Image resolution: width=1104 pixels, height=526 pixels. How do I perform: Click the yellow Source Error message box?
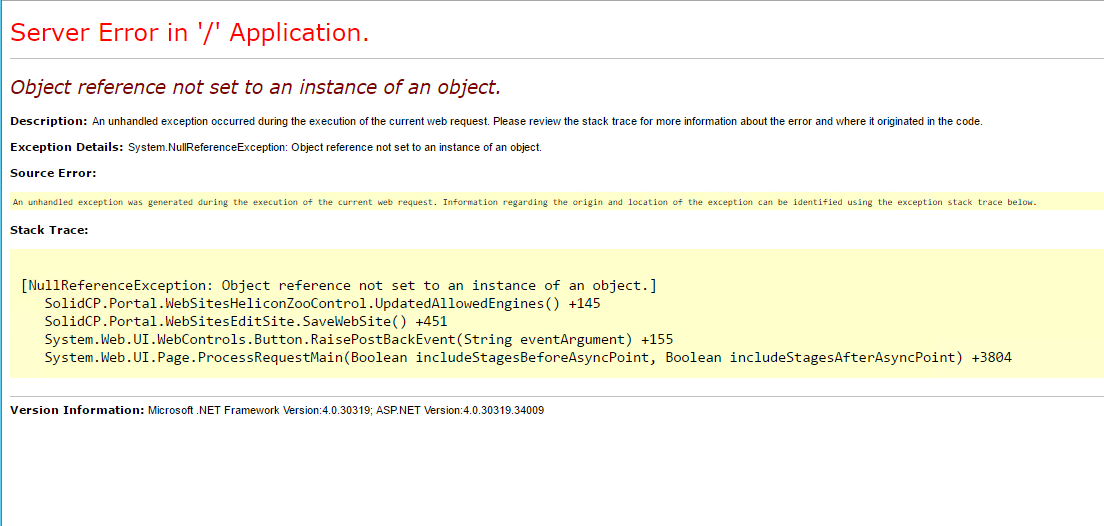click(557, 201)
